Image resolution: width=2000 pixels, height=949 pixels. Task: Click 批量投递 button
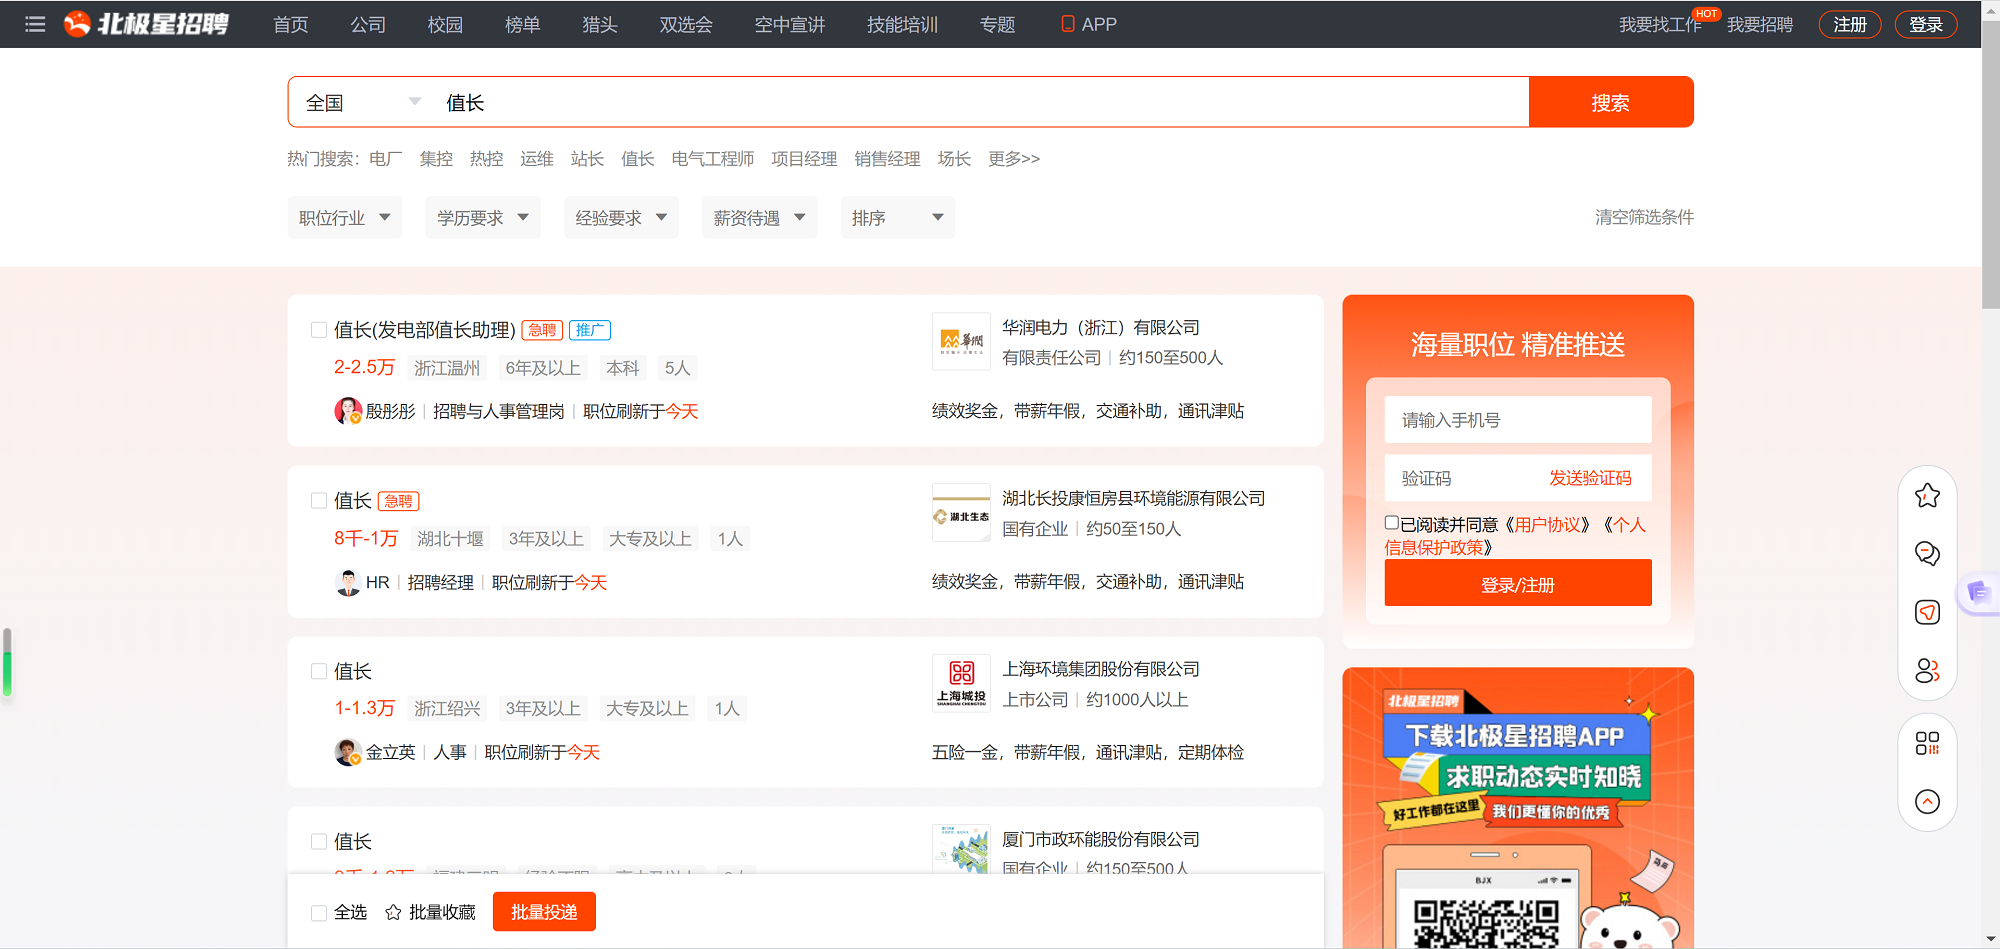(544, 912)
